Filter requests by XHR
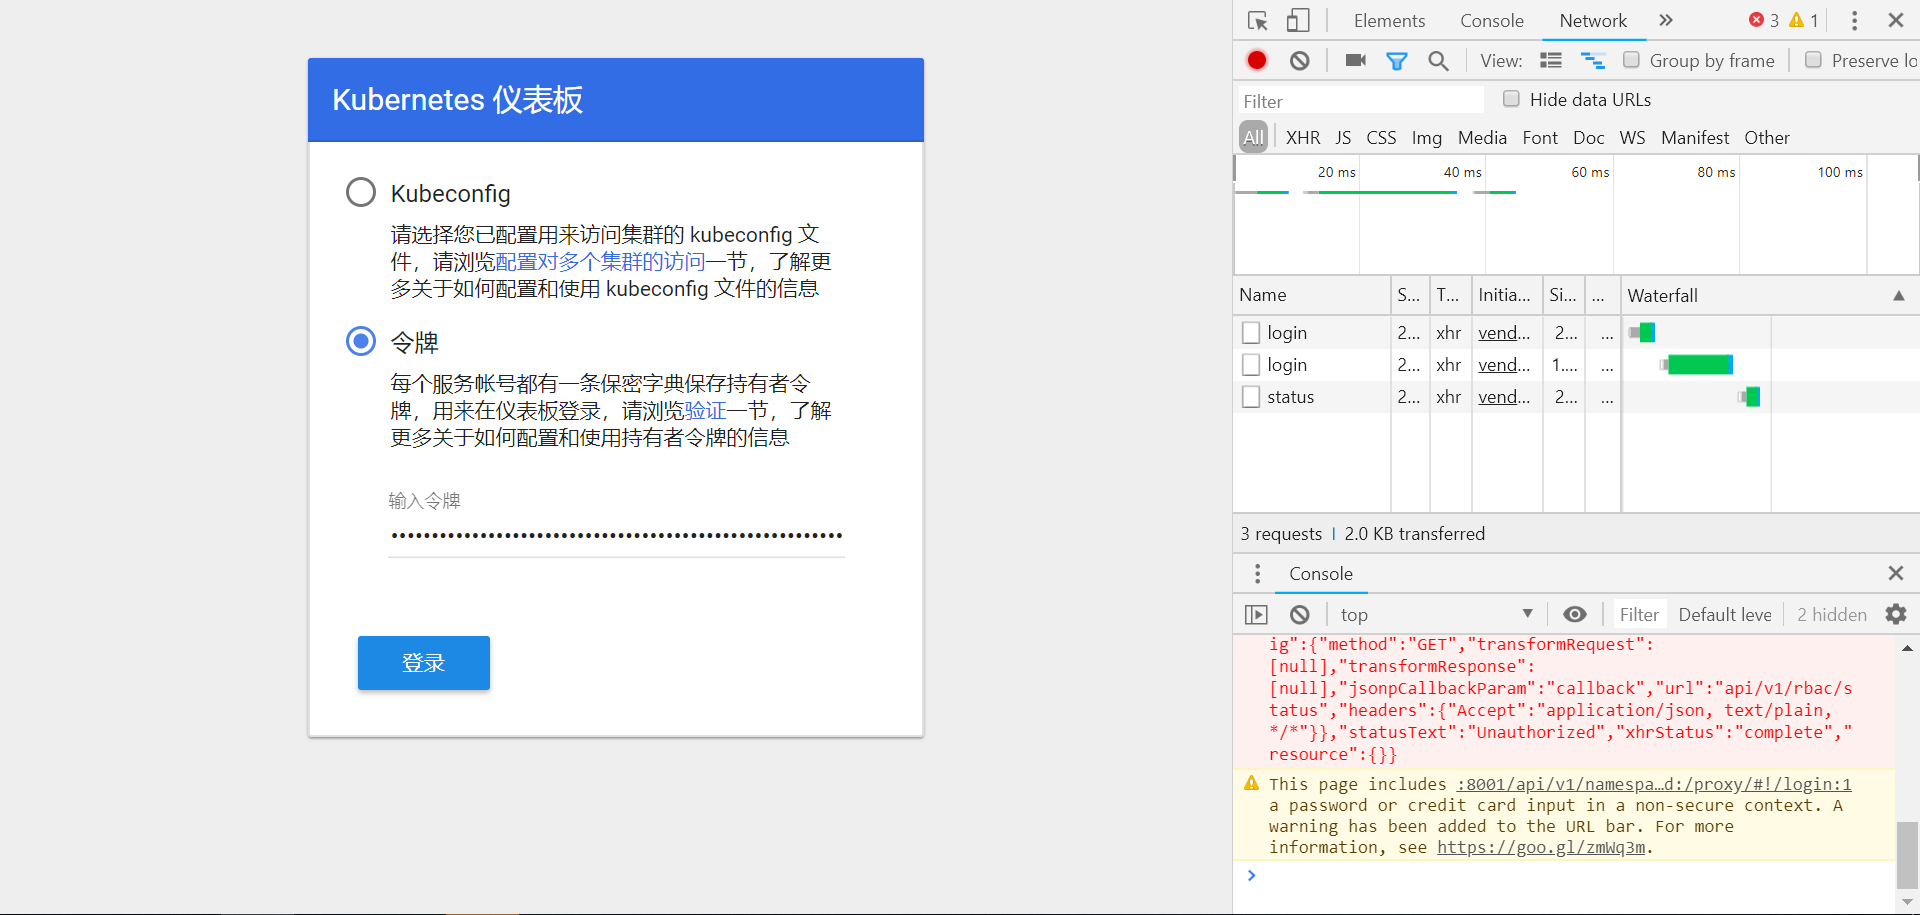This screenshot has width=1920, height=915. click(1302, 138)
